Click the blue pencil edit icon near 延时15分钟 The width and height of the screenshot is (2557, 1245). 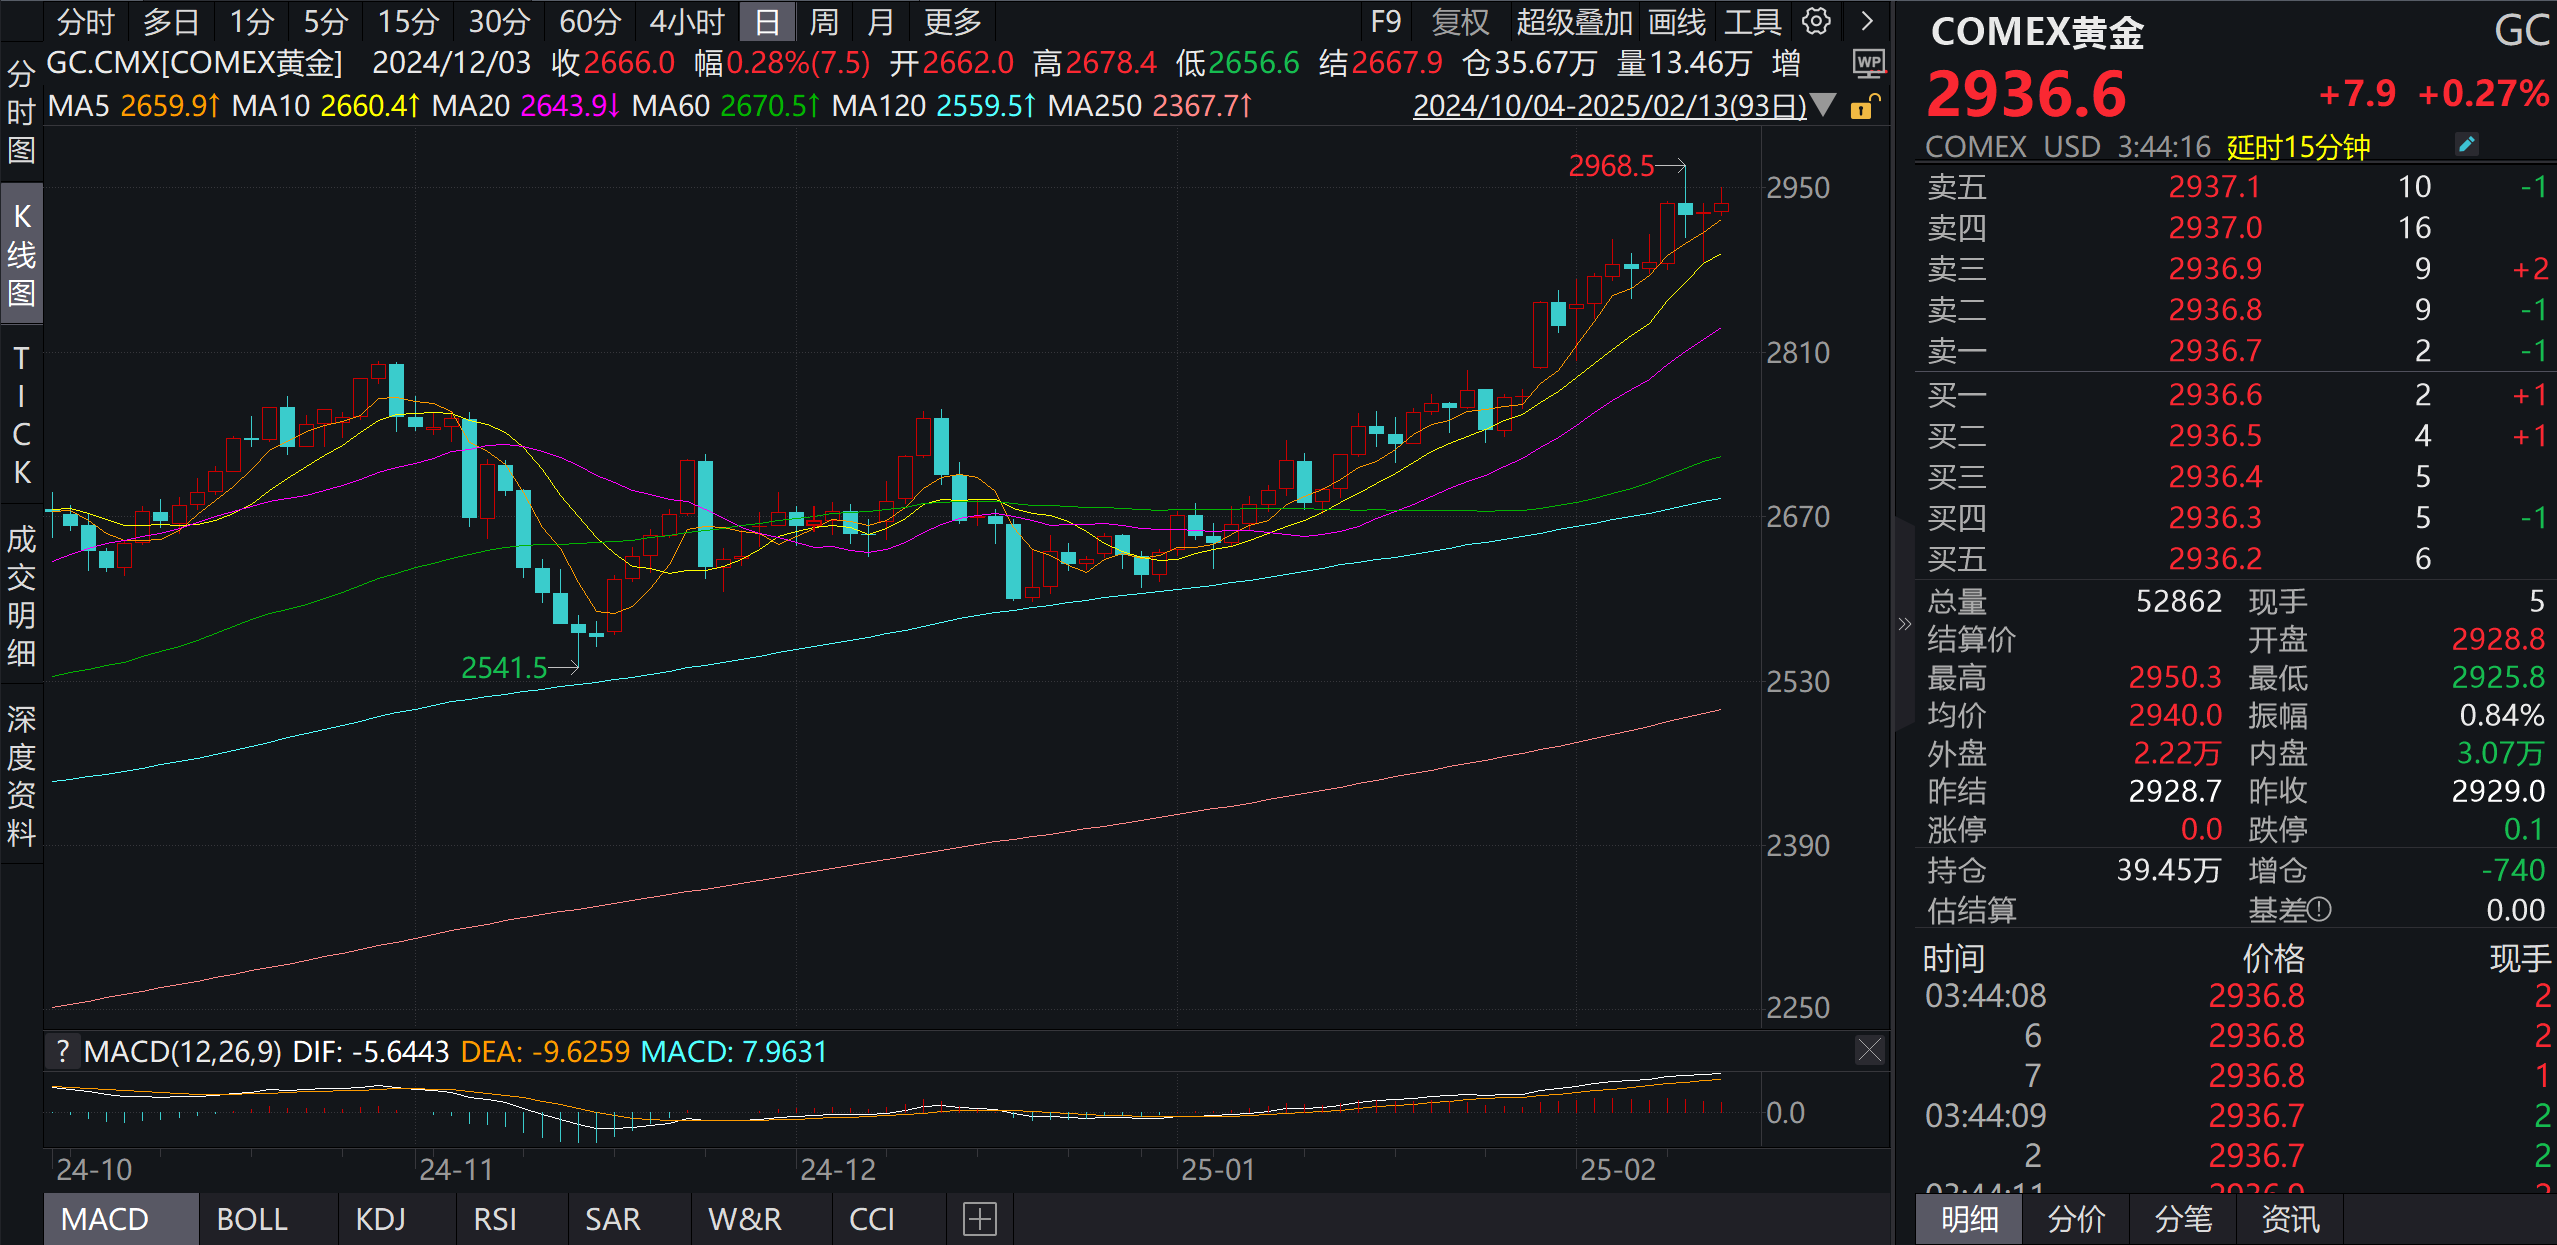pos(2467,144)
